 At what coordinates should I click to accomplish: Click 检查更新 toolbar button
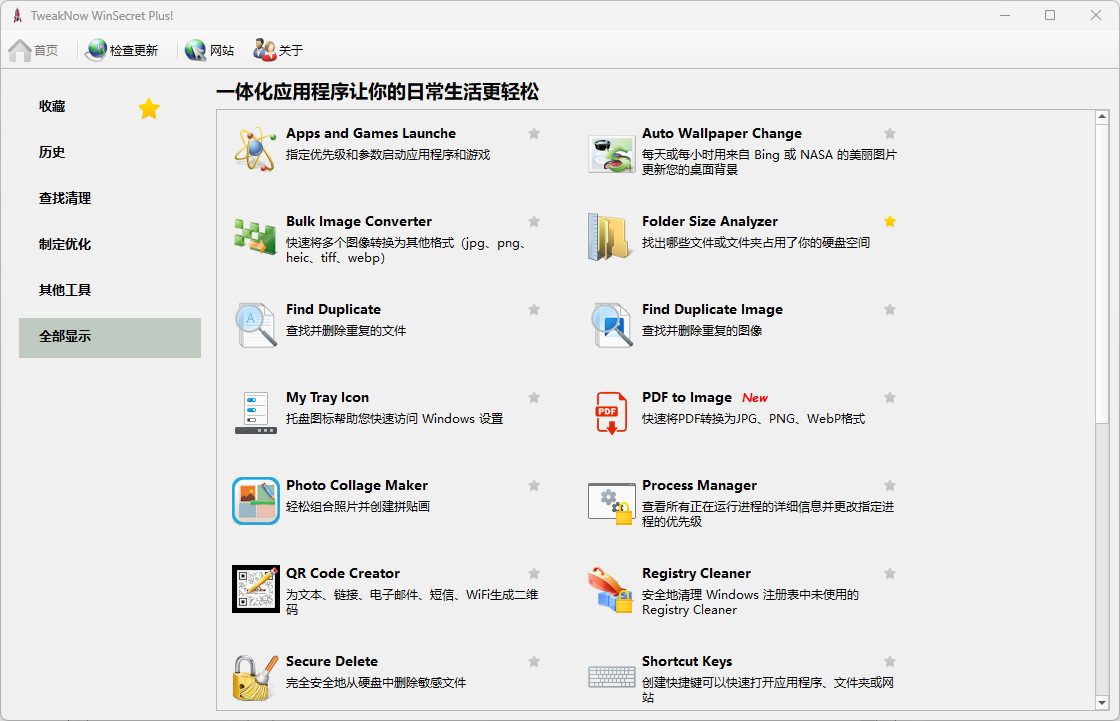click(121, 51)
